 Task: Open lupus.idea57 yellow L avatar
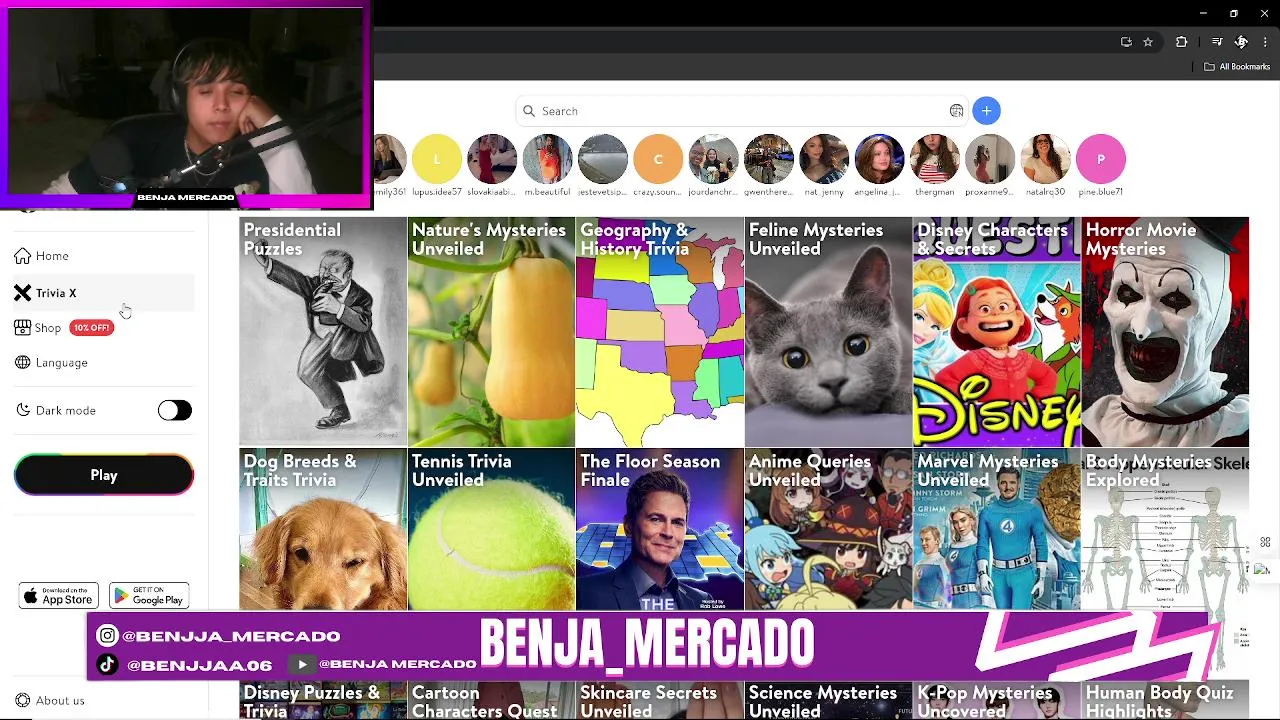point(437,159)
